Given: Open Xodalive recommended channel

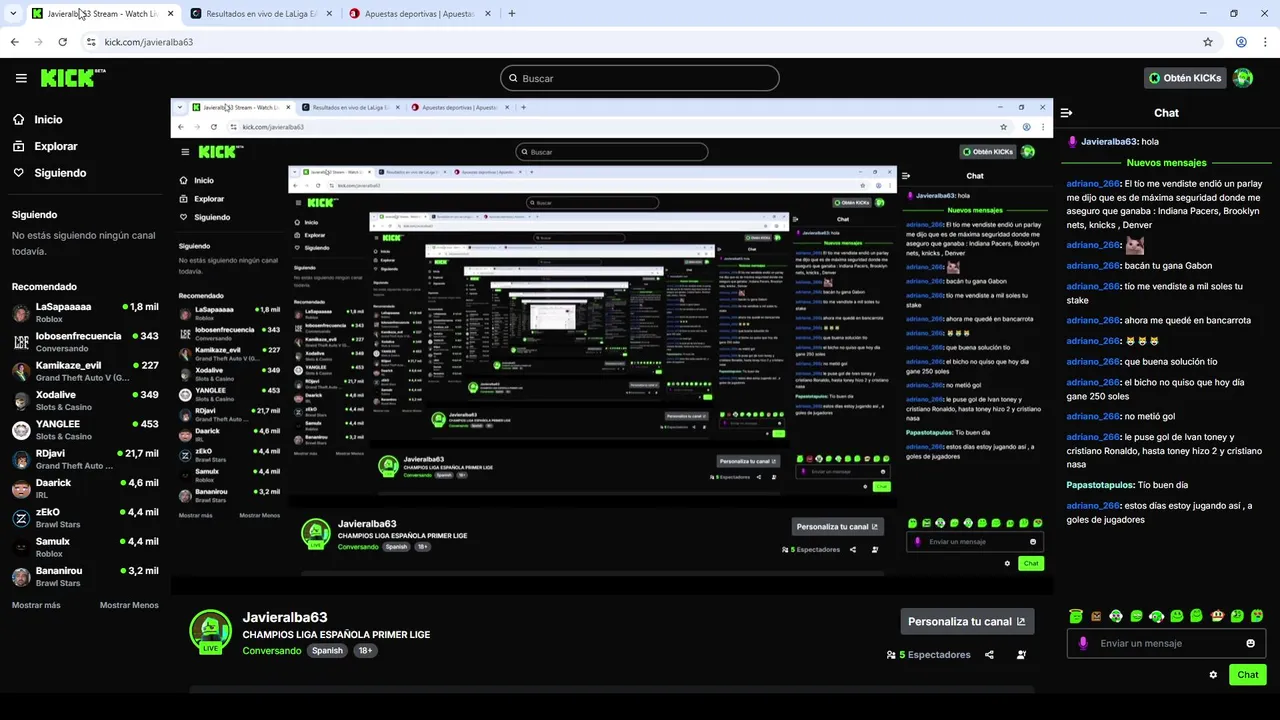Looking at the screenshot, I should [85, 400].
